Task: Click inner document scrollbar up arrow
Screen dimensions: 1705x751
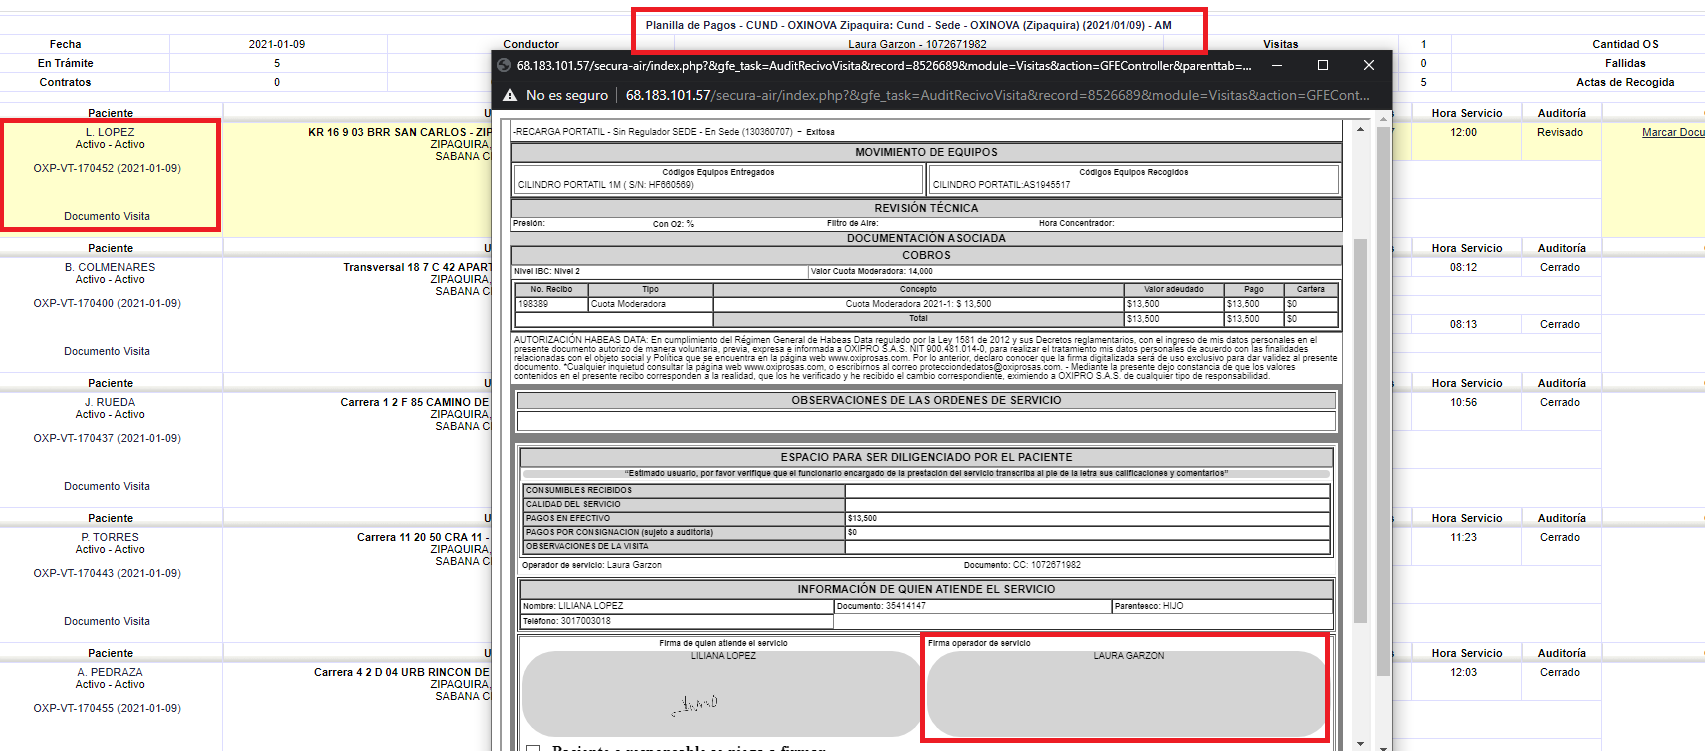Action: pos(1360,129)
